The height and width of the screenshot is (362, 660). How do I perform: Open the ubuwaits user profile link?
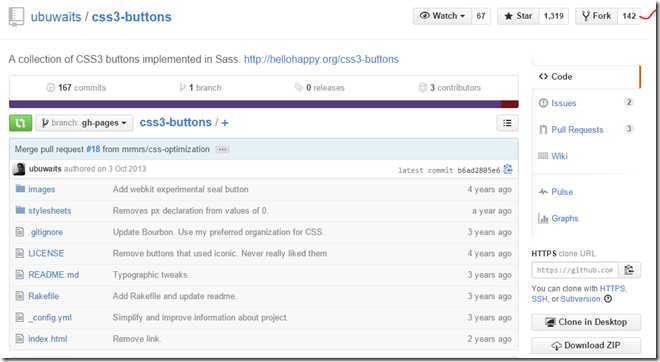pos(56,17)
